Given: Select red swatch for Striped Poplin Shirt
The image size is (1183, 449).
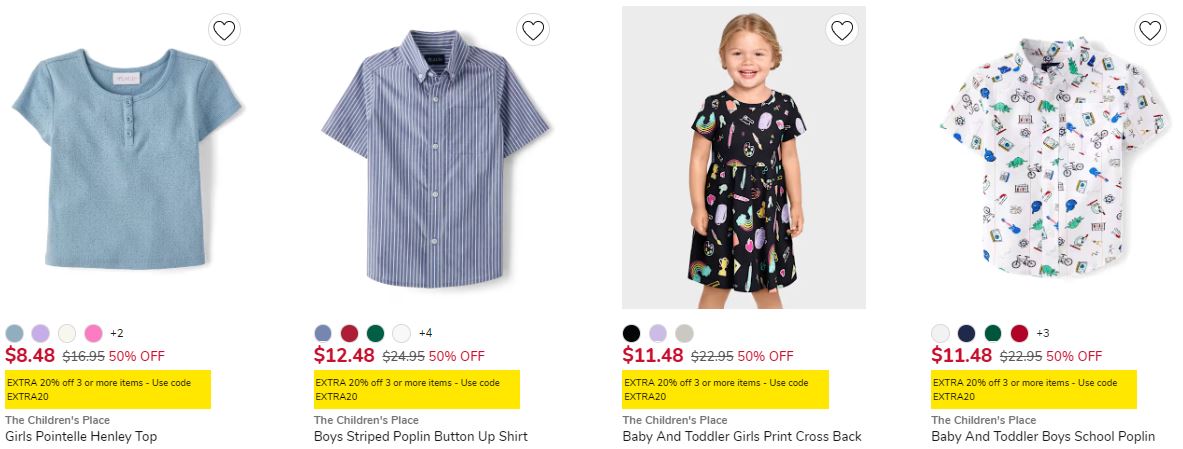Looking at the screenshot, I should tap(349, 333).
